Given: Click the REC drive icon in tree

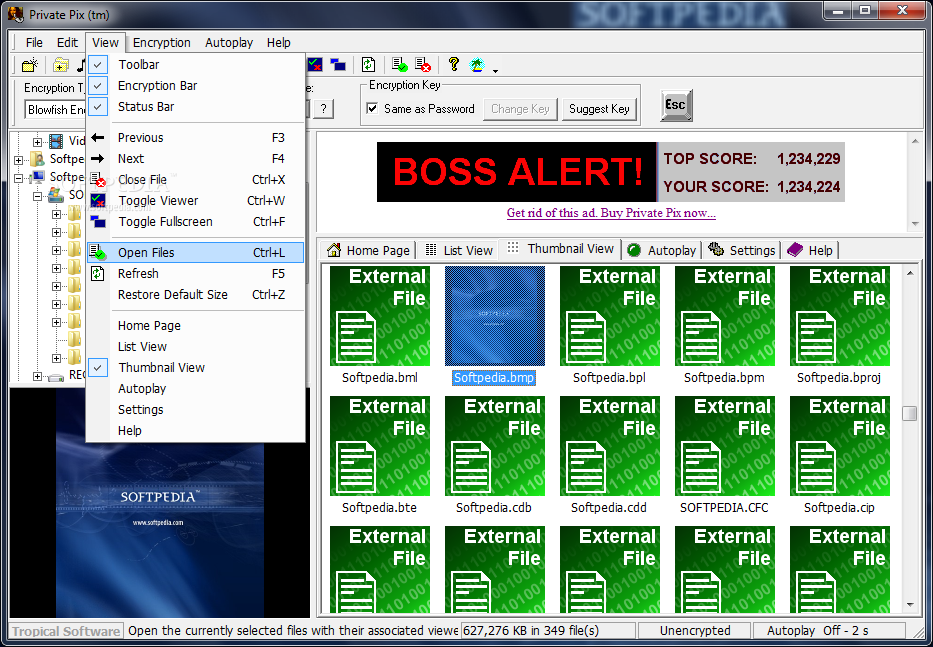Looking at the screenshot, I should pyautogui.click(x=56, y=376).
